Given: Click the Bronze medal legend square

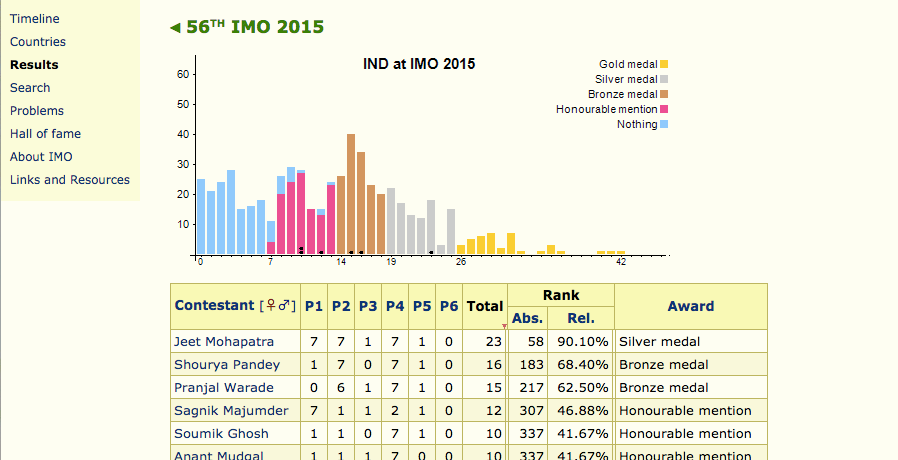Looking at the screenshot, I should coord(664,95).
